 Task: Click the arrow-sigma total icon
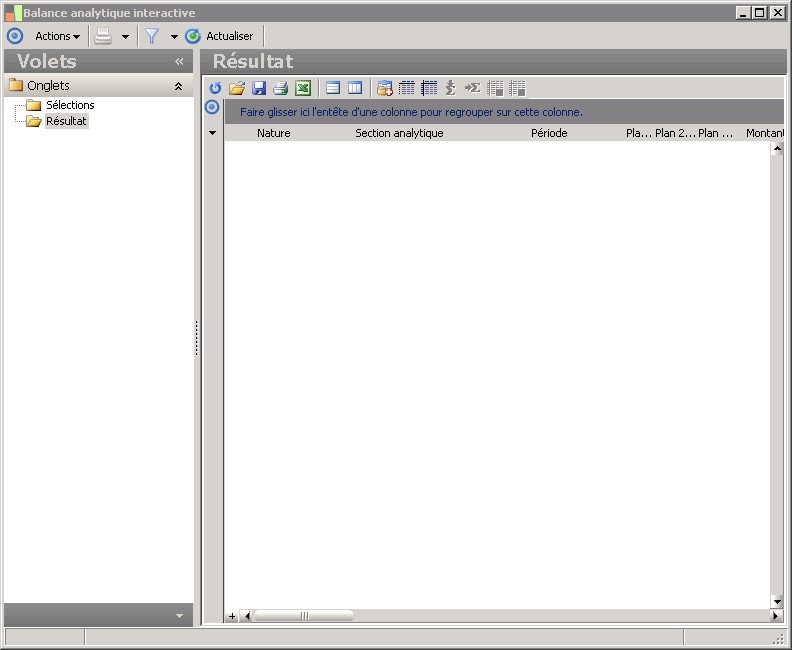pyautogui.click(x=473, y=88)
